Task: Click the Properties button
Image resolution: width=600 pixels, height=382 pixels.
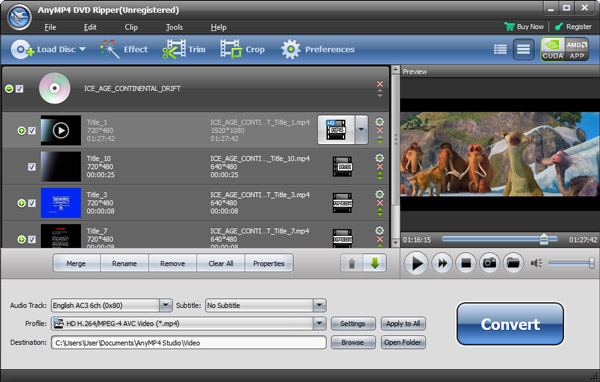Action: 269,263
